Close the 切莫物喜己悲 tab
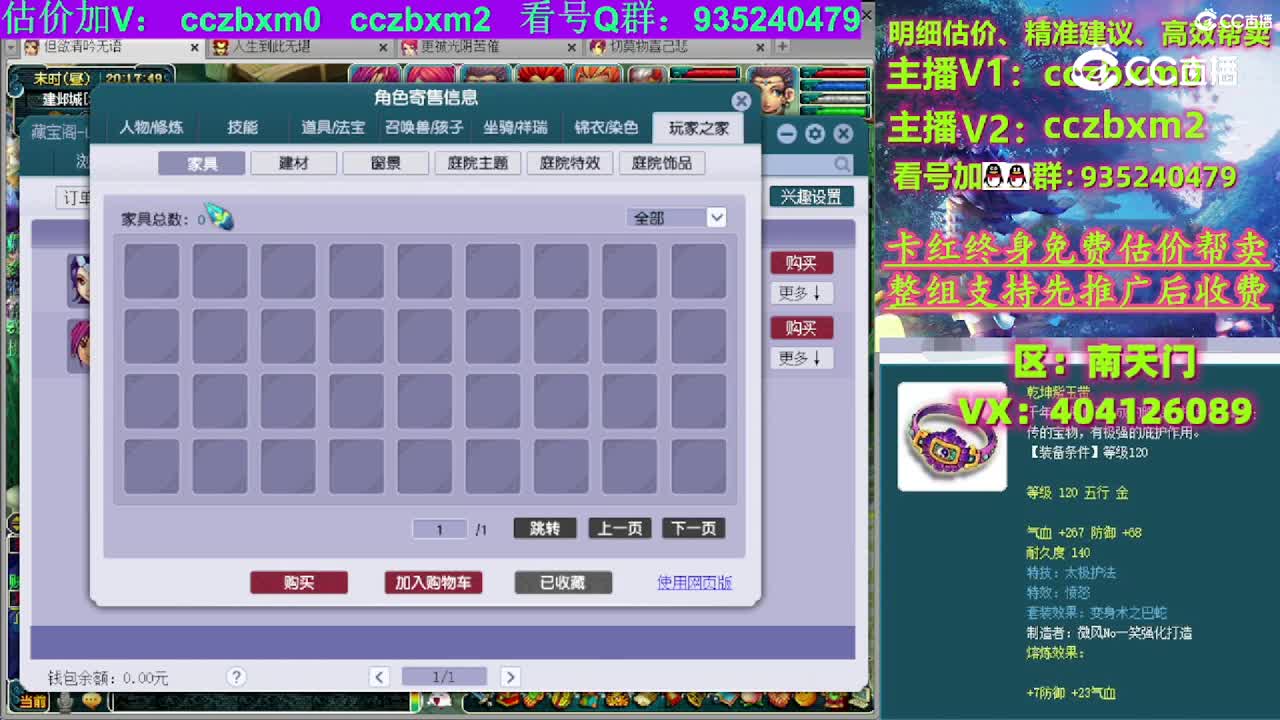The image size is (1280, 720). [x=762, y=47]
